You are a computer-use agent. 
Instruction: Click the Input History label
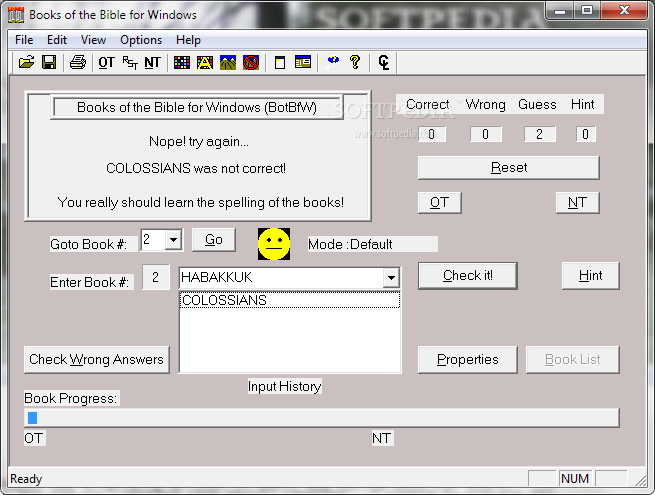284,386
